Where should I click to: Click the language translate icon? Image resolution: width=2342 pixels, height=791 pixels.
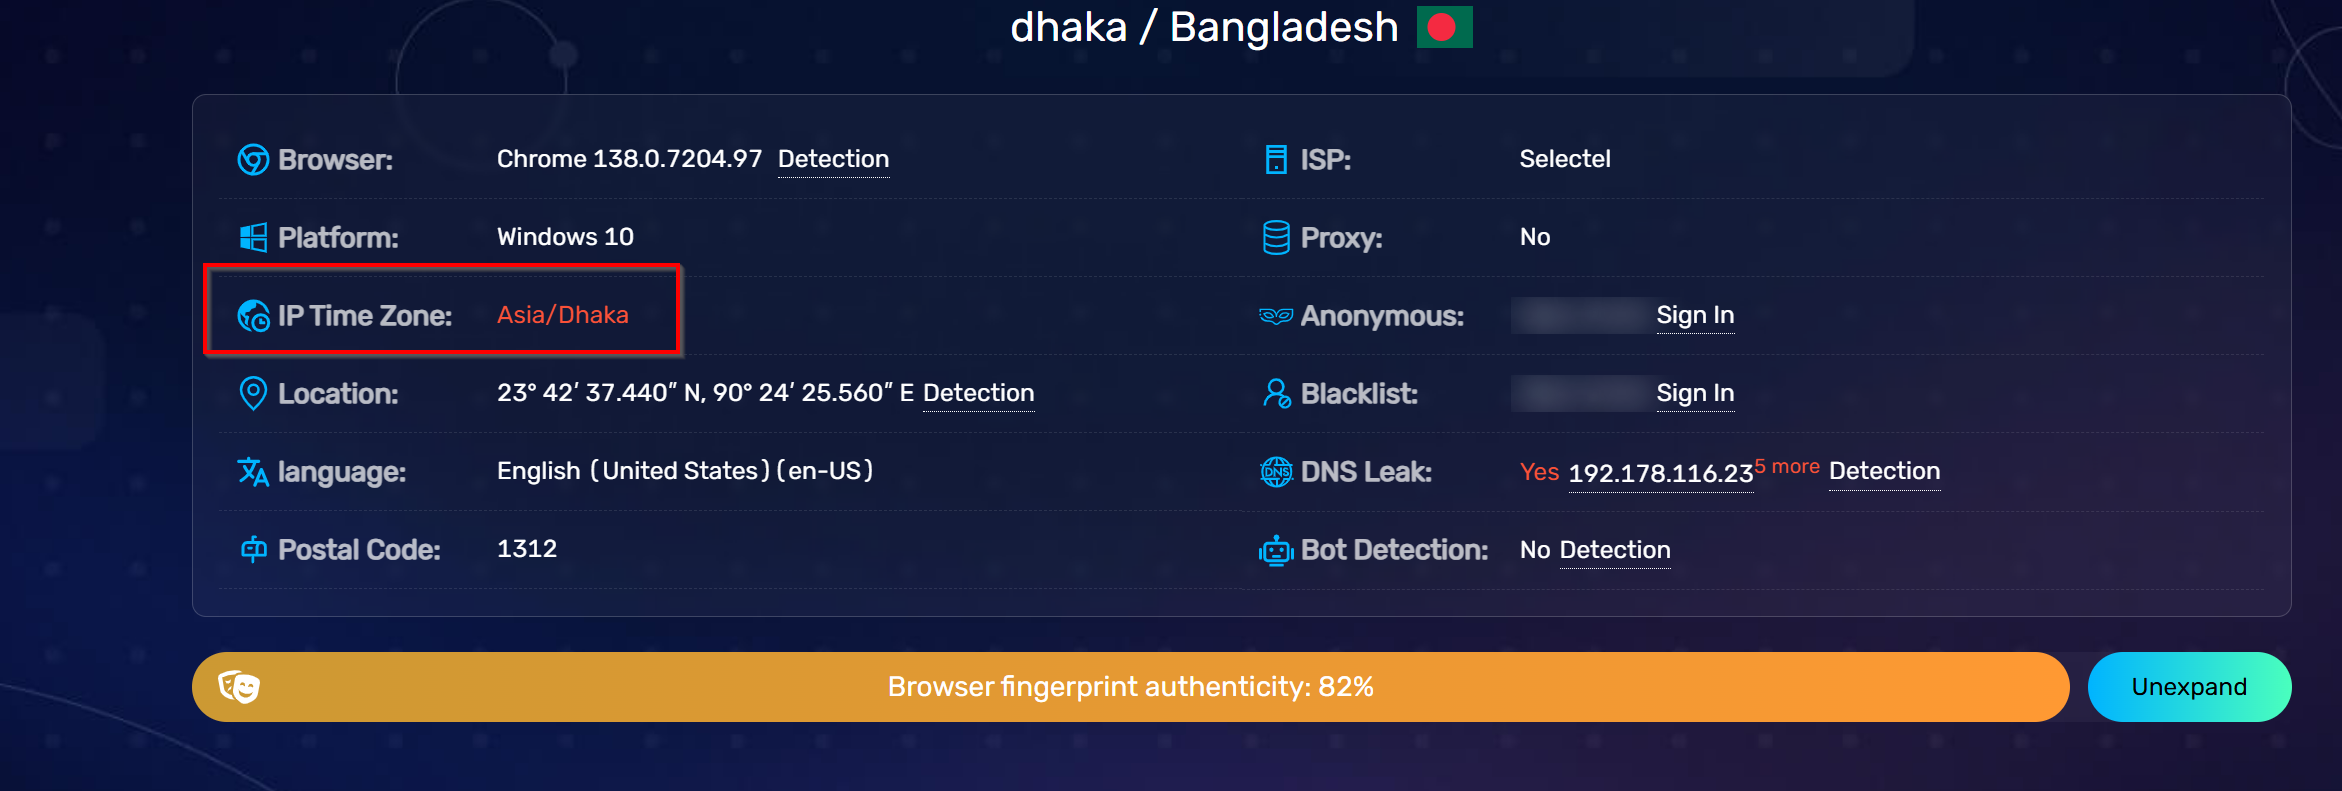[253, 472]
